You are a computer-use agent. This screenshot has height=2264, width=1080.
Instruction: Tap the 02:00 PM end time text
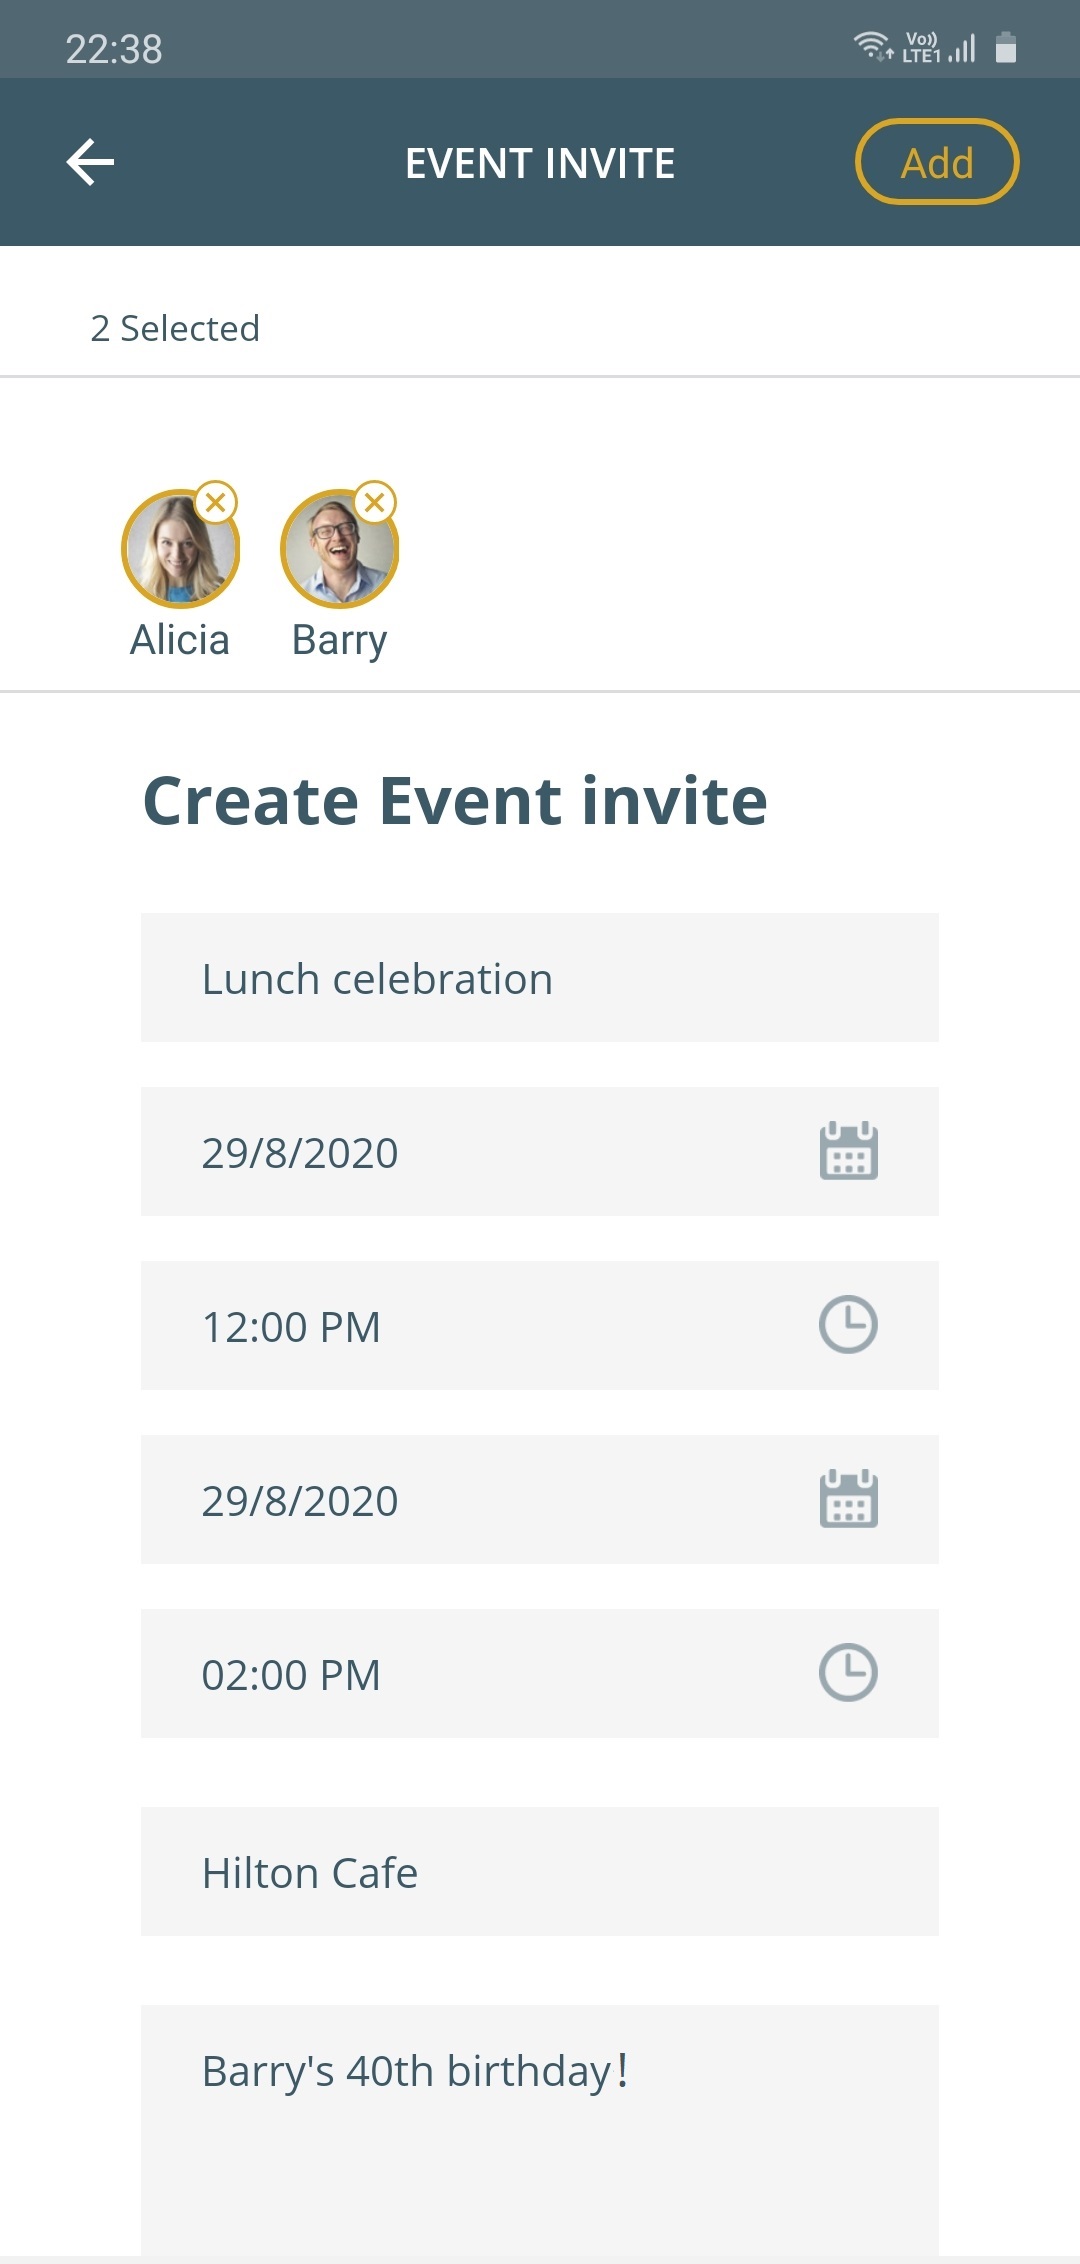pyautogui.click(x=291, y=1675)
